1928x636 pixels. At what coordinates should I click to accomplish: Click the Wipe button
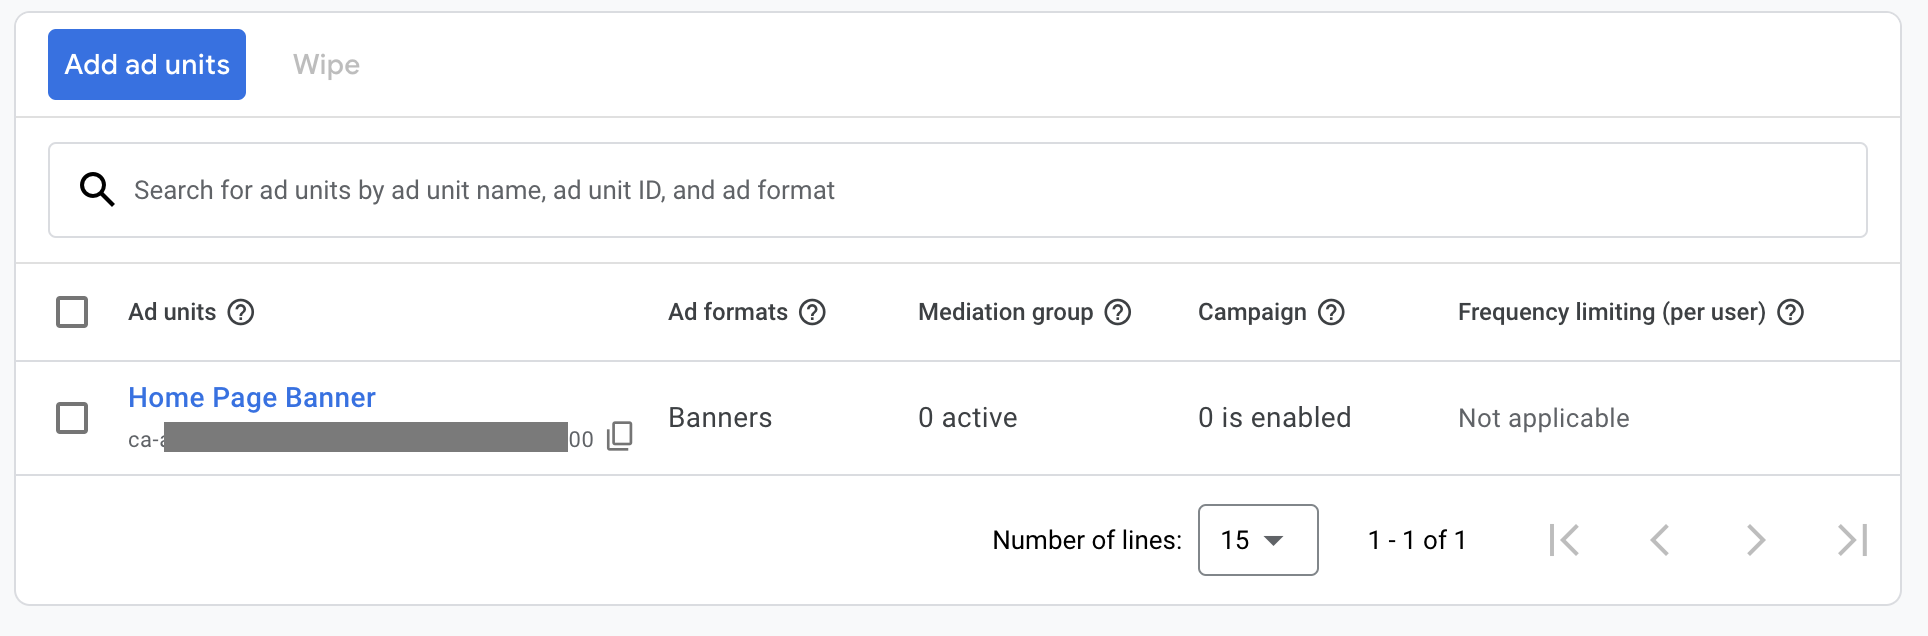326,64
